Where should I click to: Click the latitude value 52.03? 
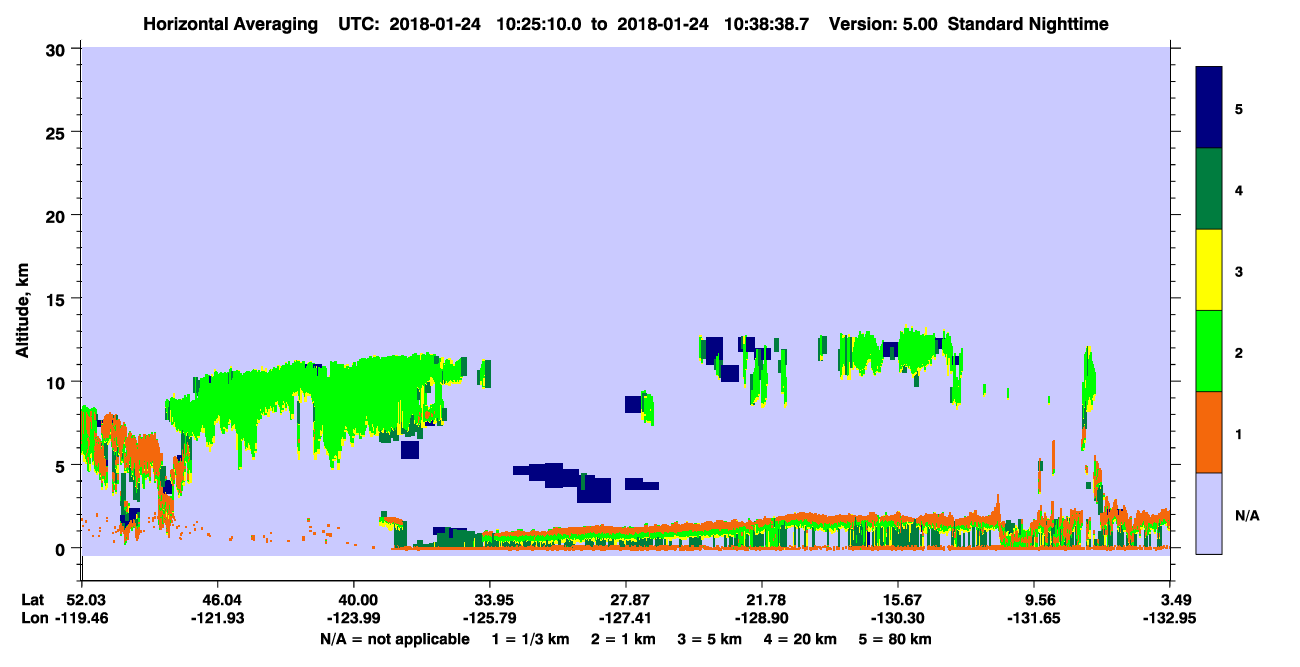(x=81, y=599)
